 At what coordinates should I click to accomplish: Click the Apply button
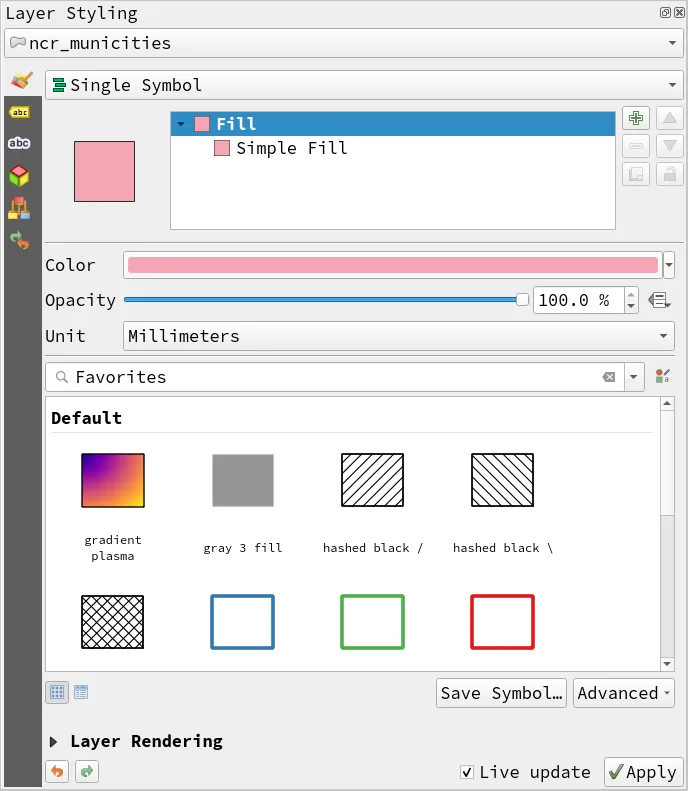(x=644, y=772)
